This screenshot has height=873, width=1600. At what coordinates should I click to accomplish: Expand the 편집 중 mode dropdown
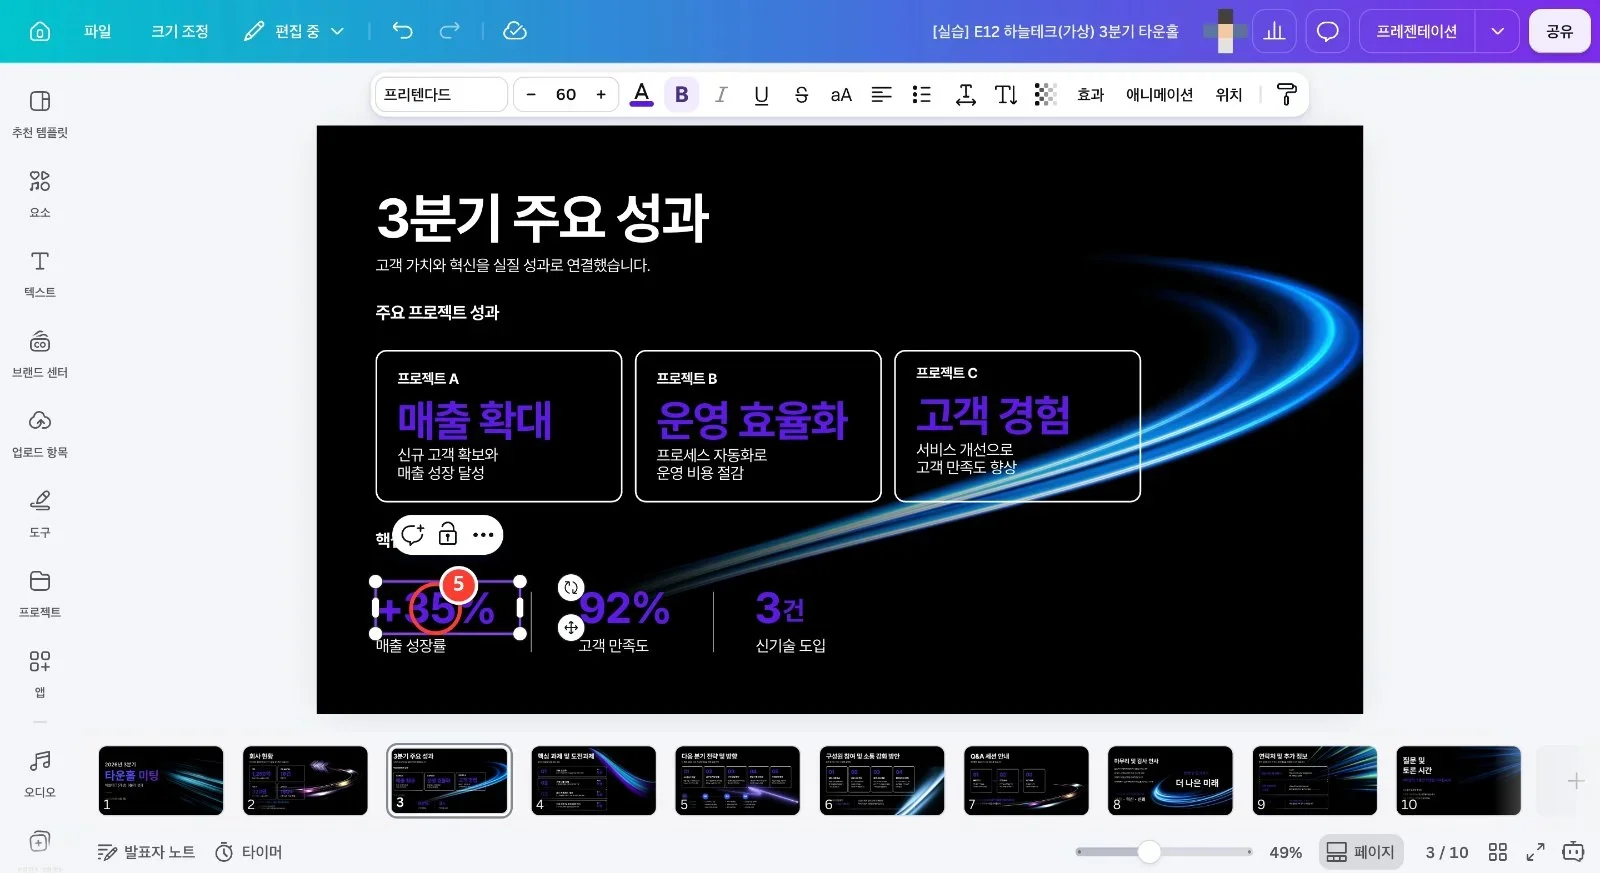click(294, 31)
